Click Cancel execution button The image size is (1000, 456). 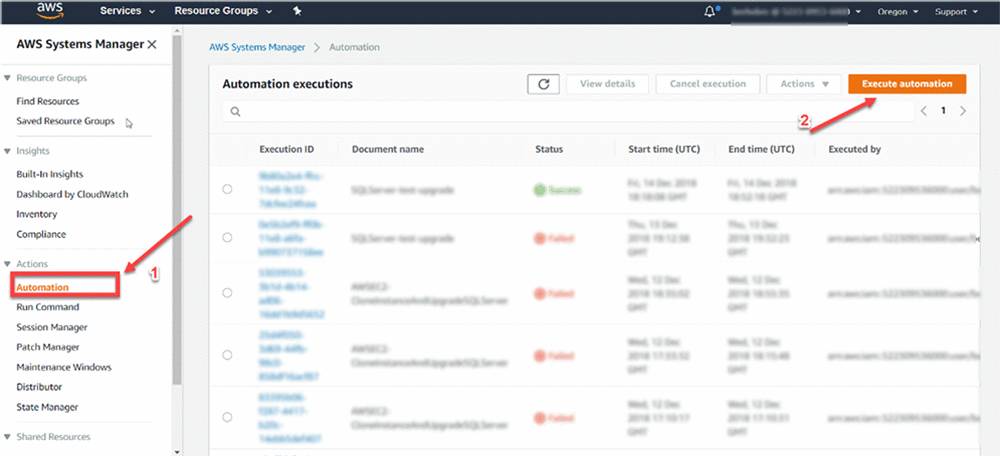point(707,84)
